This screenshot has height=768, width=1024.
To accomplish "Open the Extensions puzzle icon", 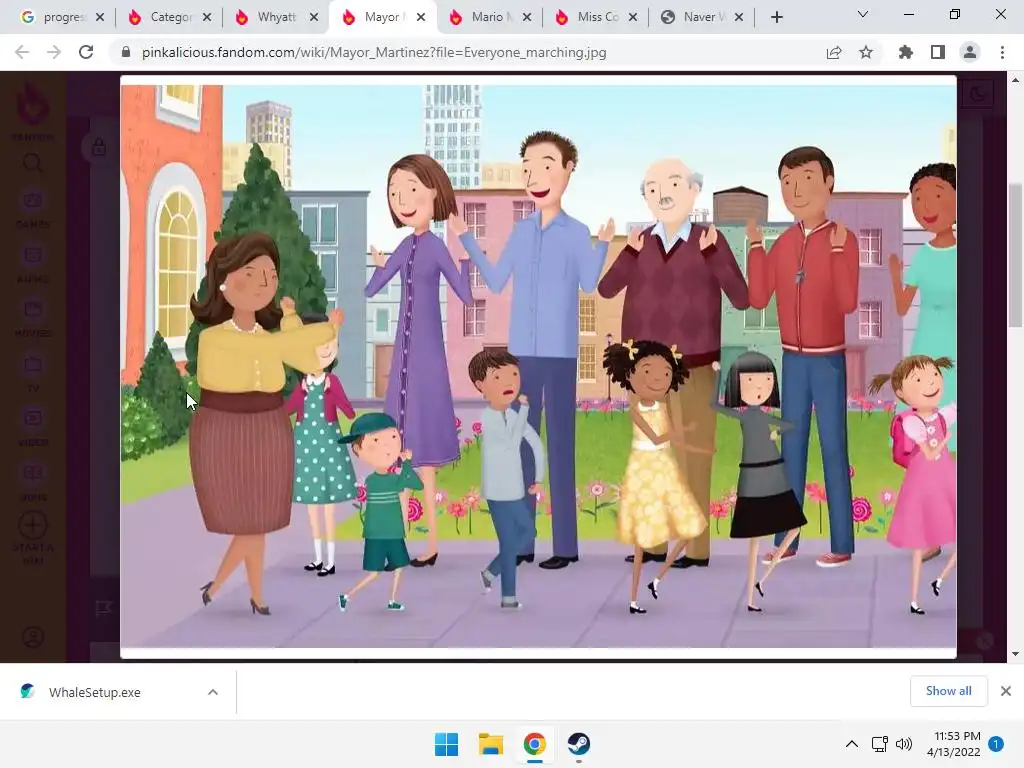I will tap(906, 52).
